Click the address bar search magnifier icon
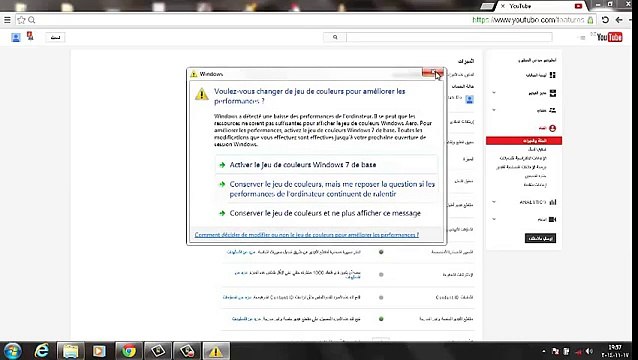This screenshot has height=360, width=638. click(32, 20)
